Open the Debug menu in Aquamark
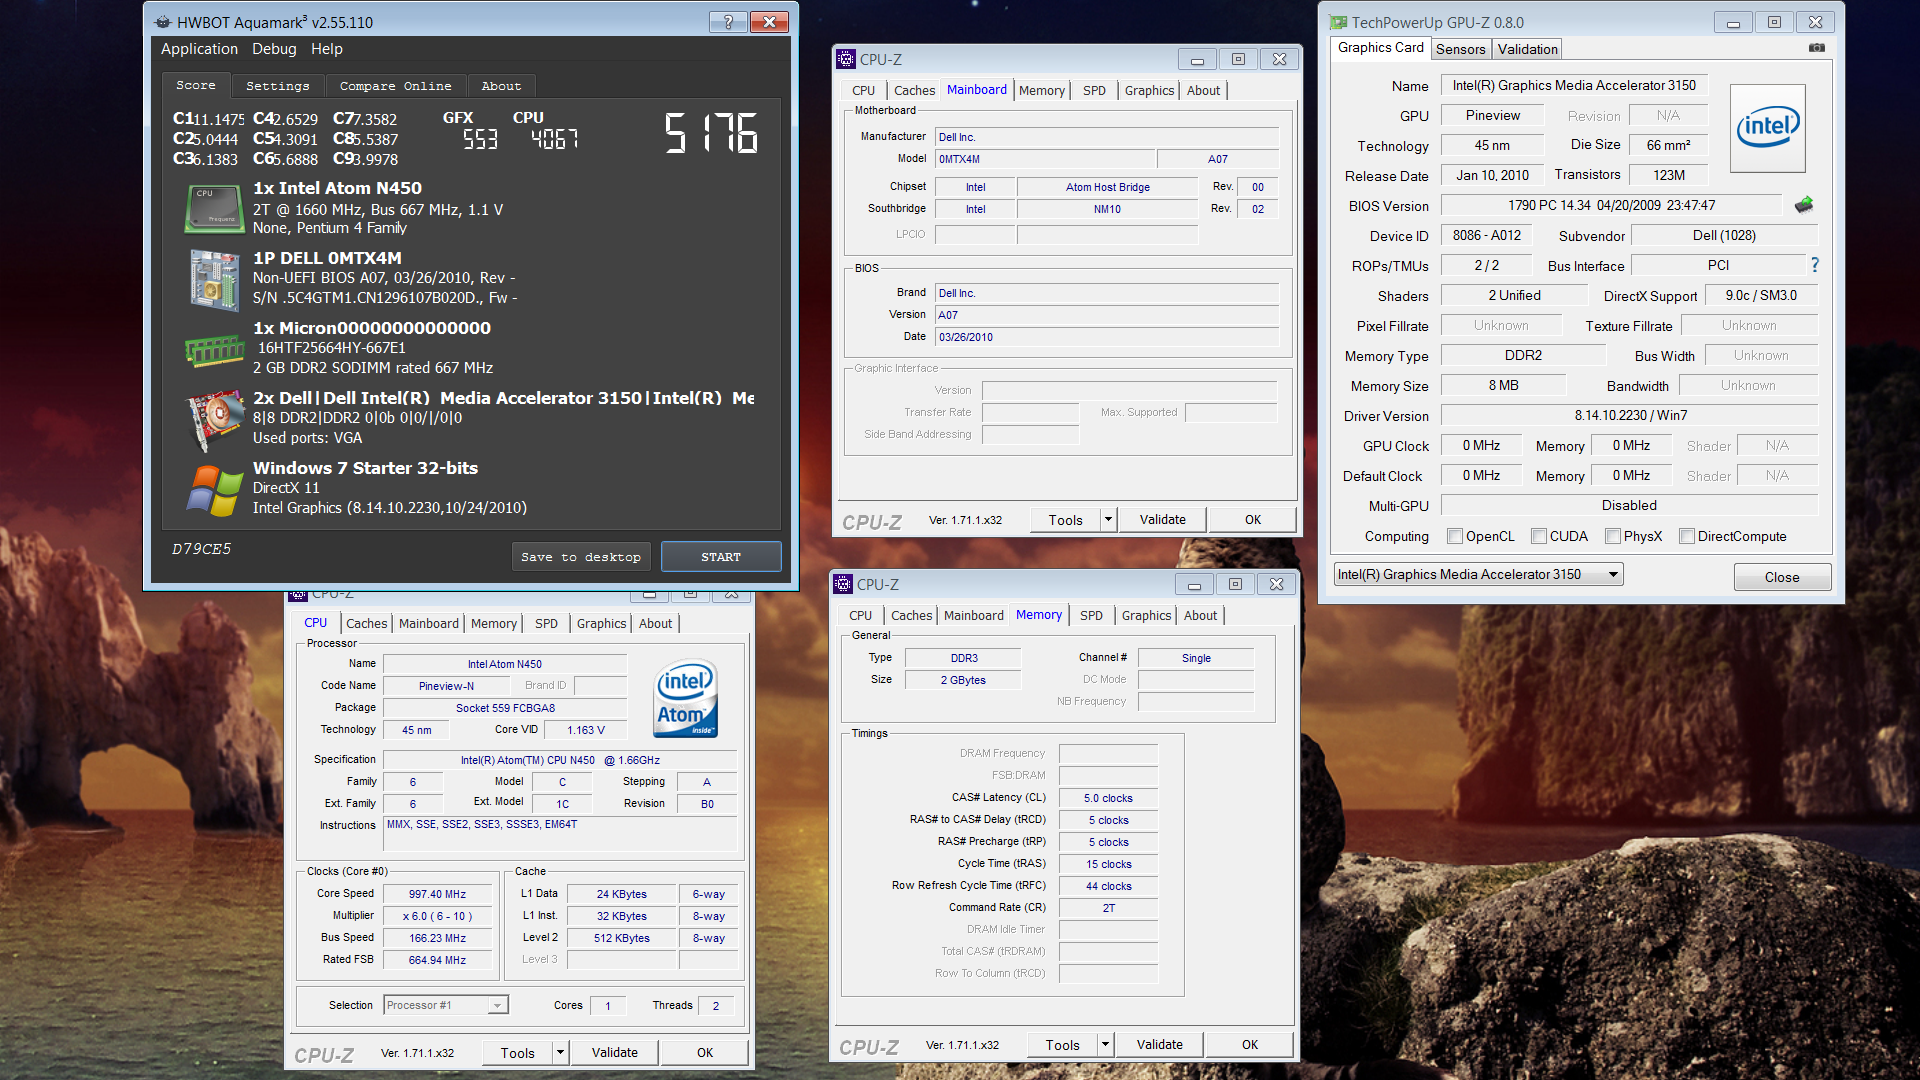The height and width of the screenshot is (1080, 1920). 274,49
